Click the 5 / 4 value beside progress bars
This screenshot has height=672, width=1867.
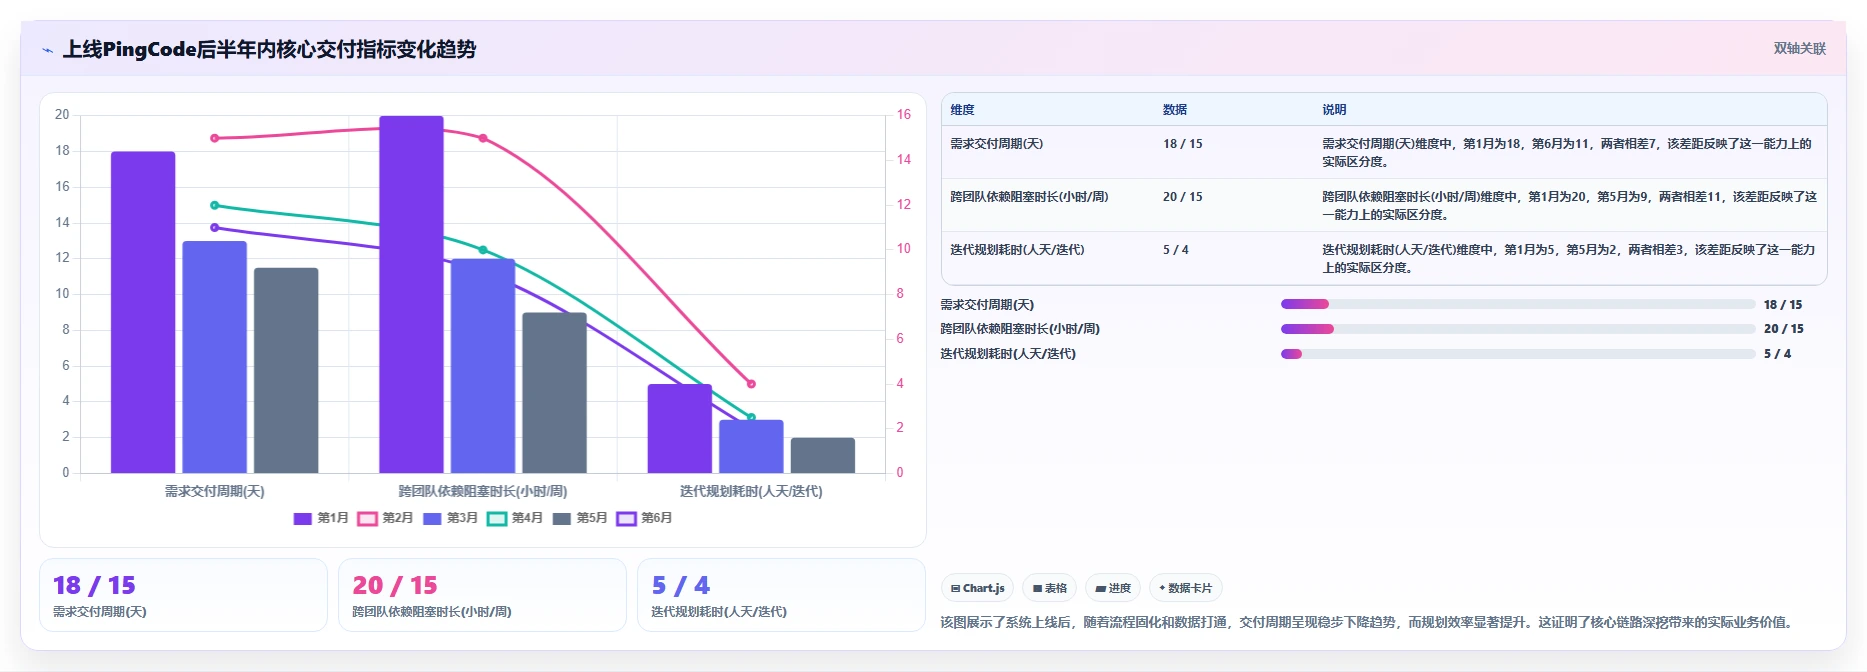click(1777, 354)
